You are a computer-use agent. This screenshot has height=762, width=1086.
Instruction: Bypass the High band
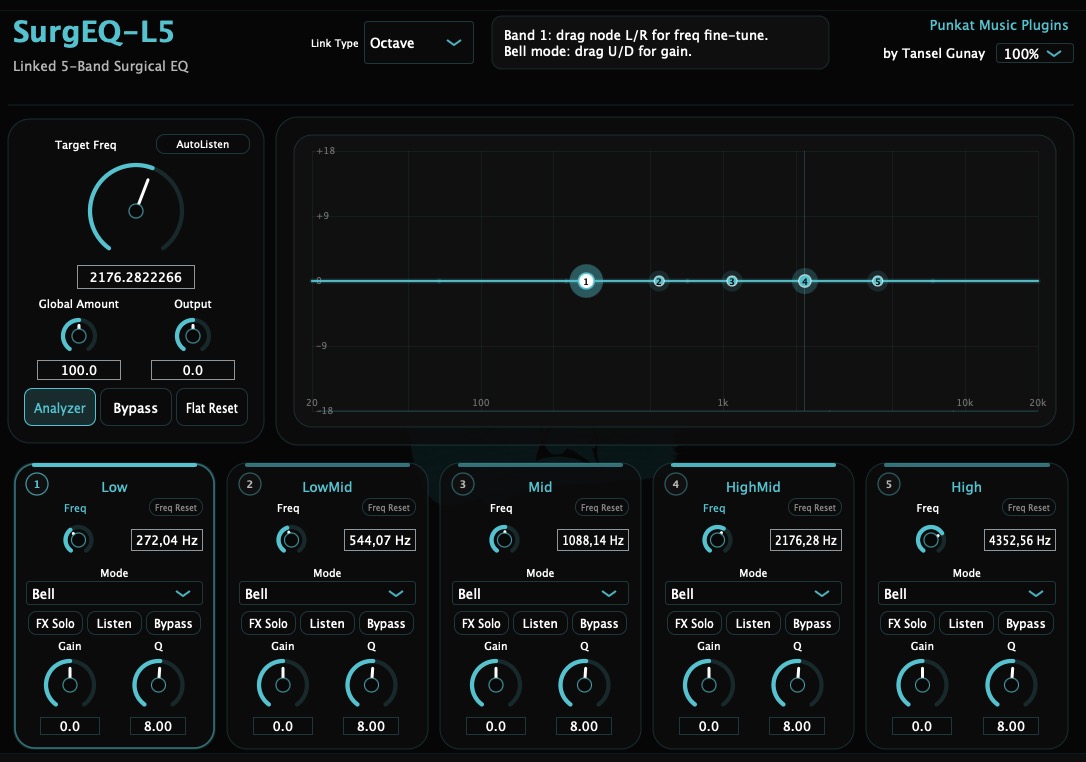click(x=1025, y=623)
